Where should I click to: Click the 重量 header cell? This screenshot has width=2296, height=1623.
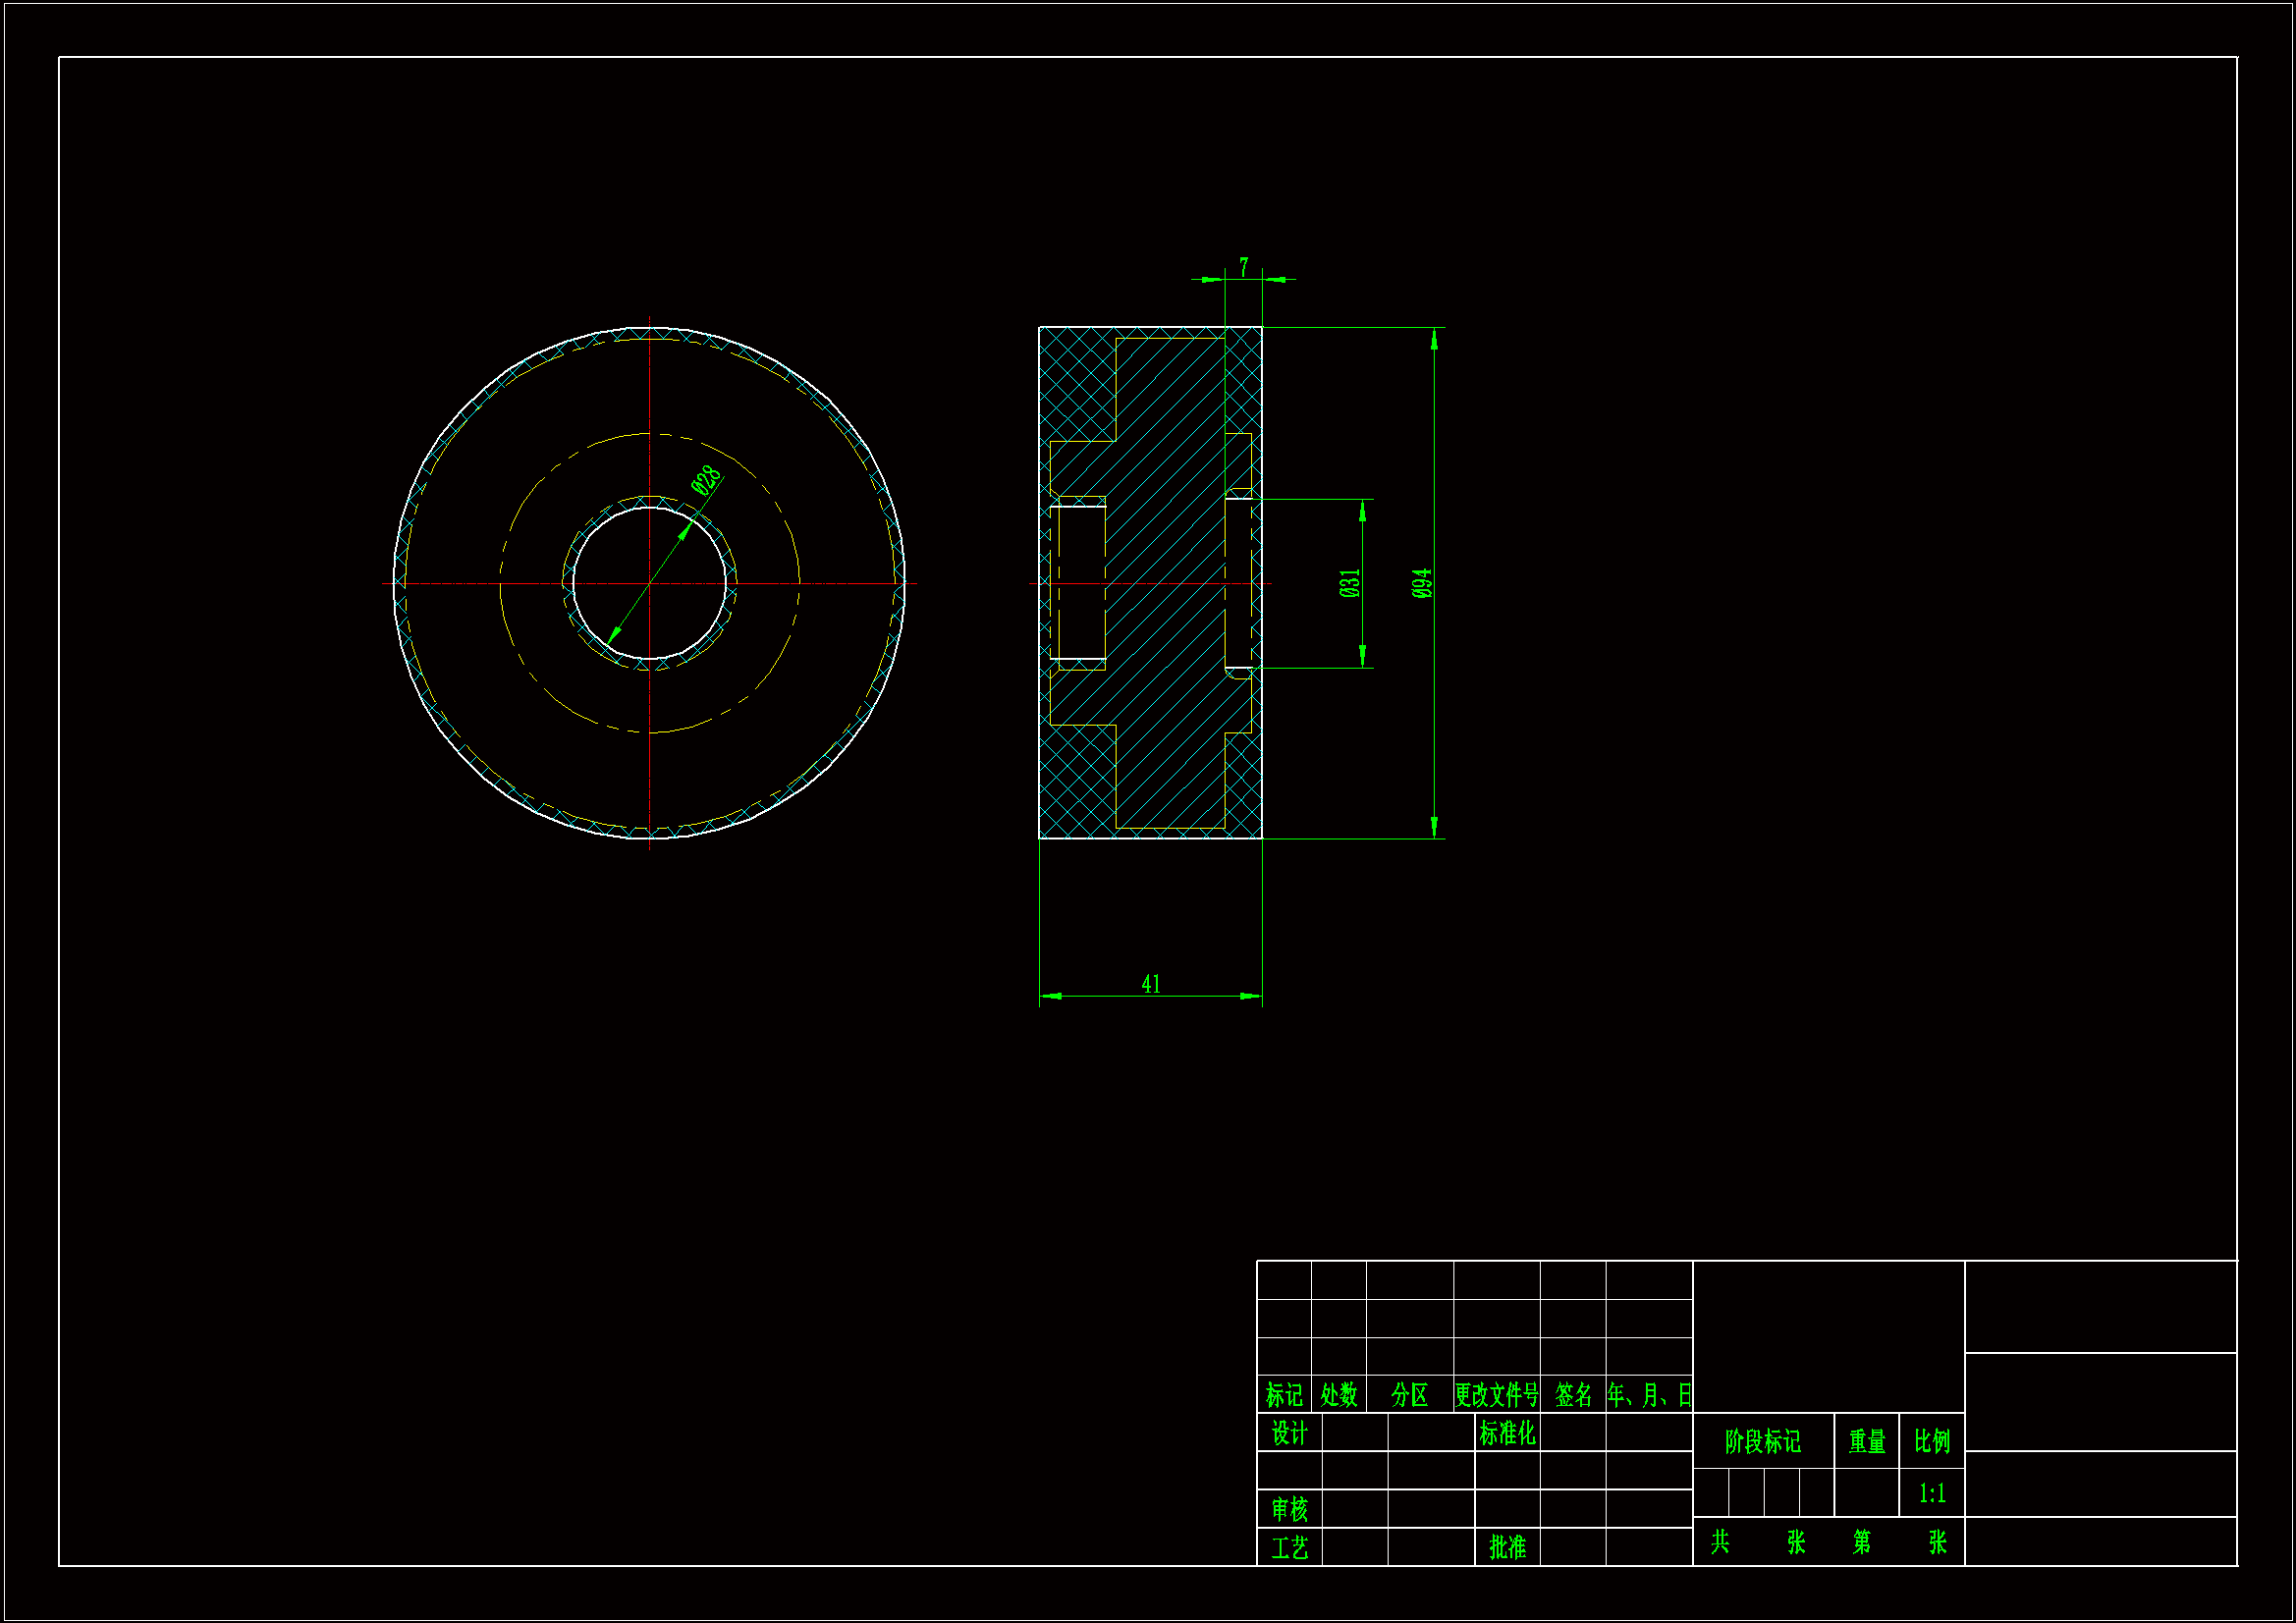coord(1866,1441)
